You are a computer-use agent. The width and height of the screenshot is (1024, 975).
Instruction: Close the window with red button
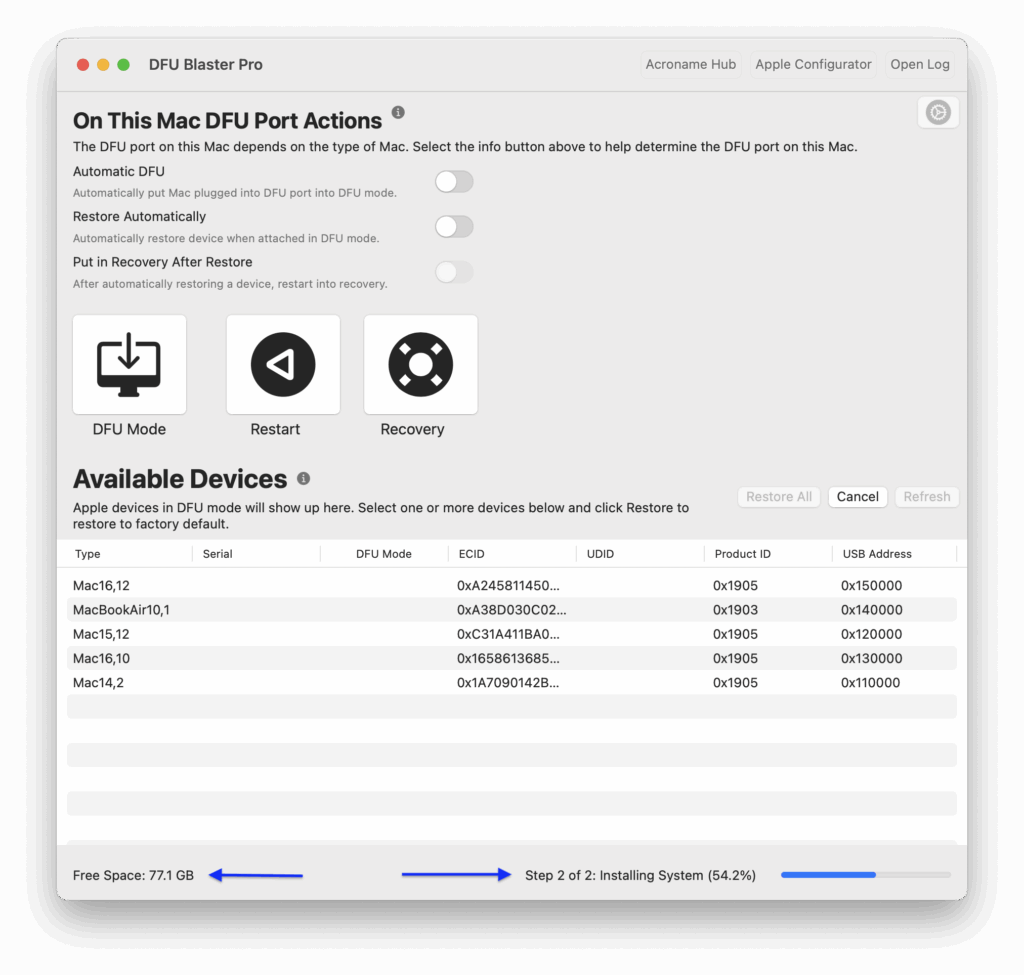tap(83, 65)
